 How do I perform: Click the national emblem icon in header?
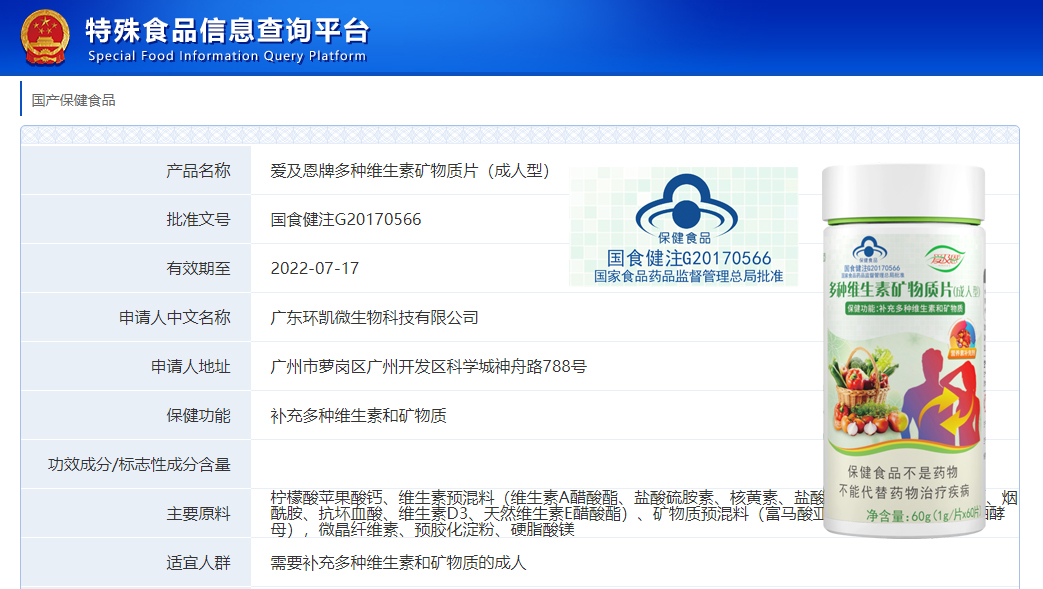tap(46, 37)
